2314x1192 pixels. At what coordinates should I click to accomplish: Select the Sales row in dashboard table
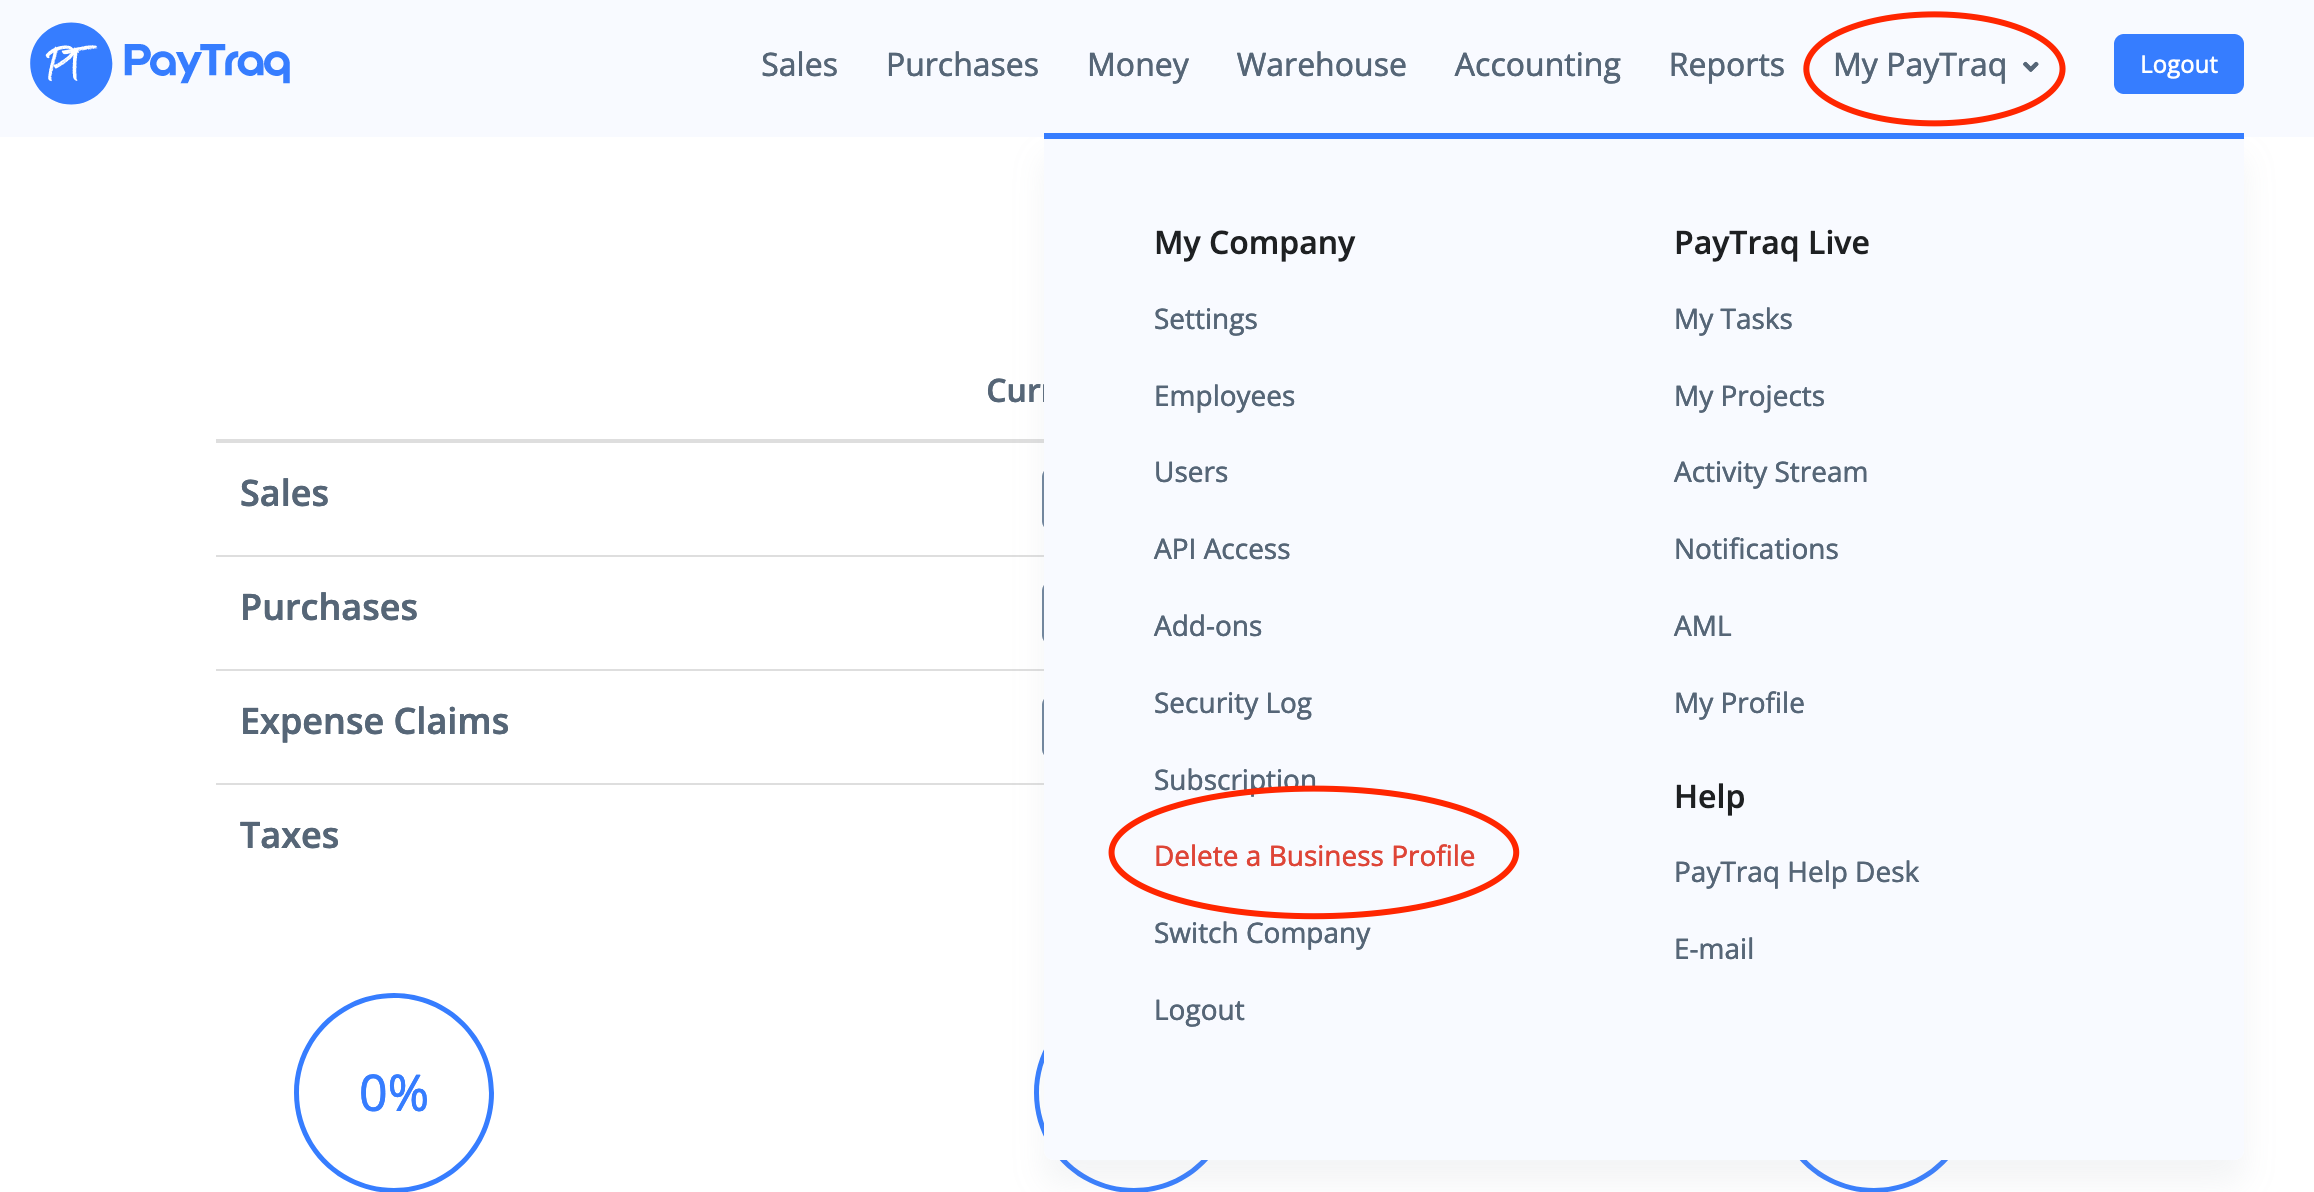pos(630,498)
